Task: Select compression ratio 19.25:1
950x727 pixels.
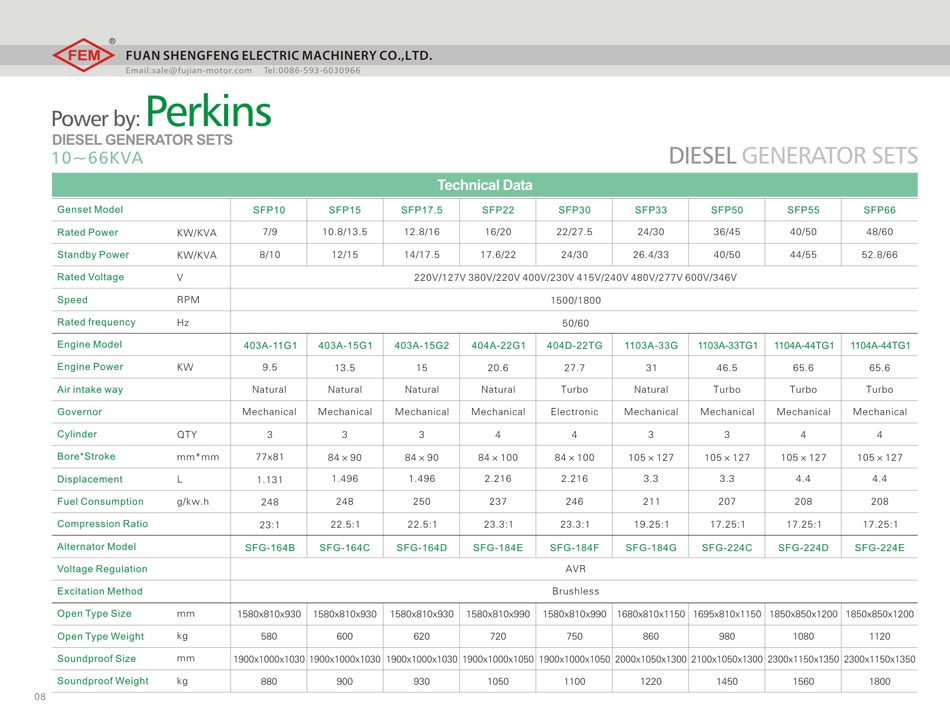Action: tap(651, 525)
